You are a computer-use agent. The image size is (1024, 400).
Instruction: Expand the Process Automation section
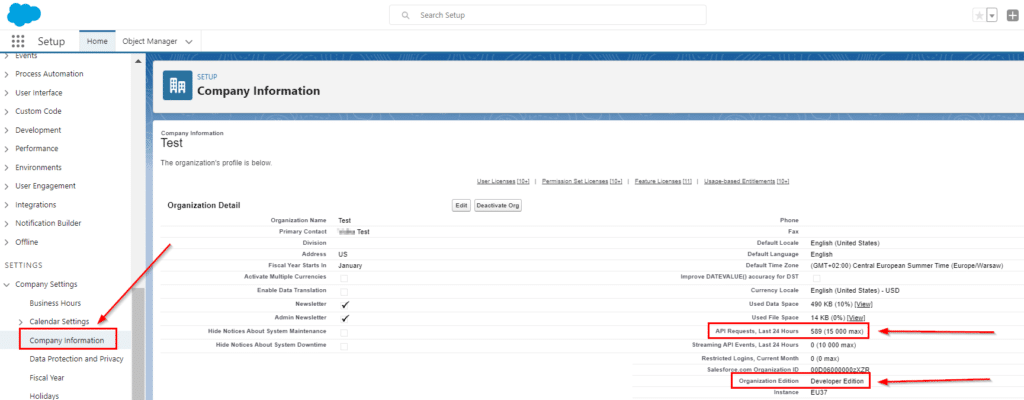(8, 74)
